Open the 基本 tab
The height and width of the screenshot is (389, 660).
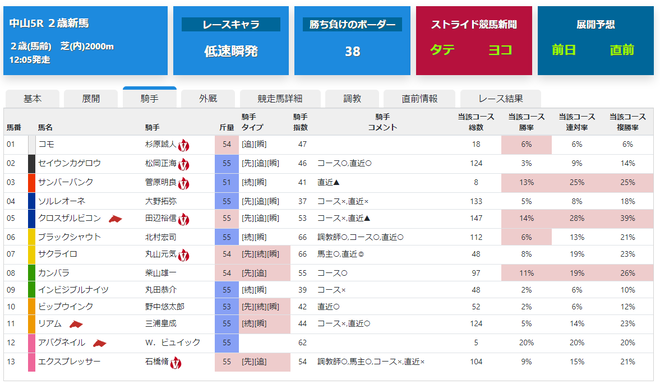pos(32,99)
